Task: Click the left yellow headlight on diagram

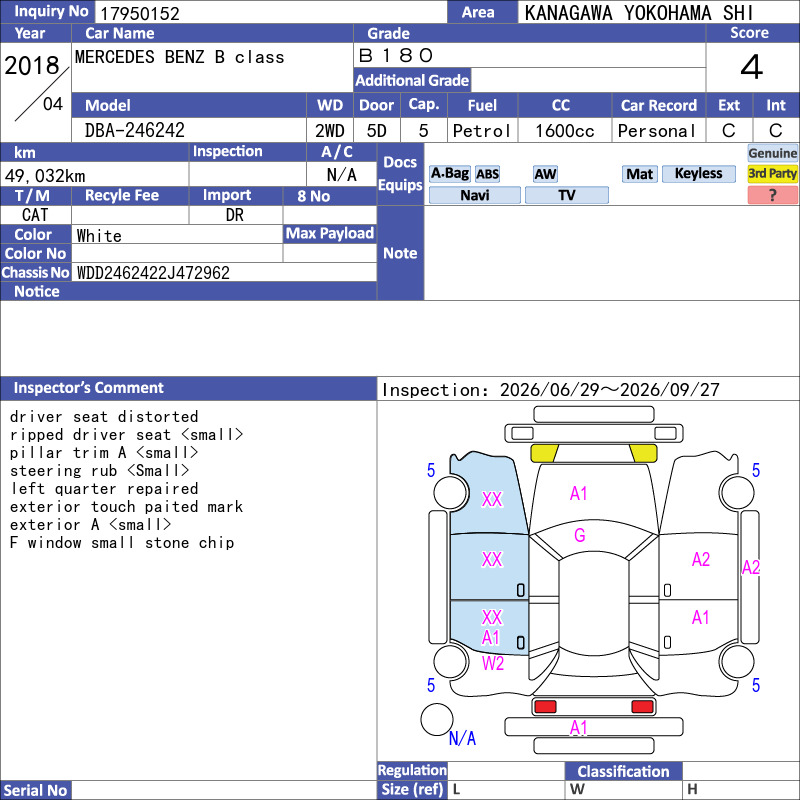Action: [x=544, y=453]
